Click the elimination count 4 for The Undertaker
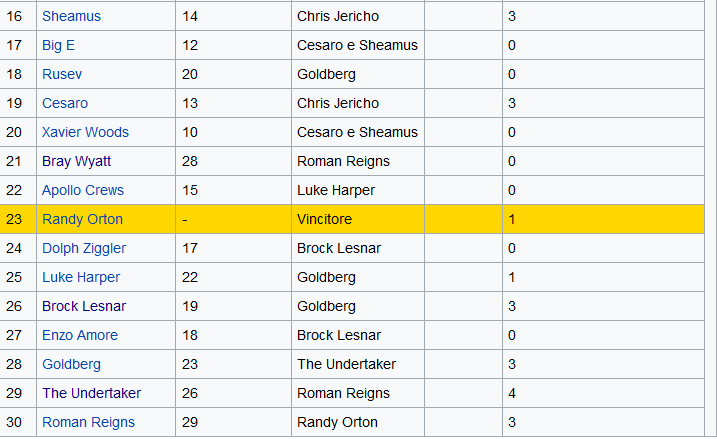 pyautogui.click(x=512, y=393)
